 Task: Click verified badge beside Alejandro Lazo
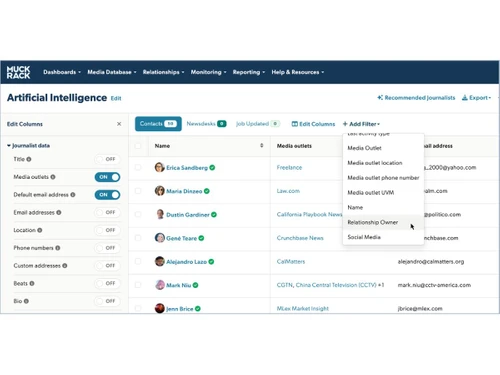211,262
